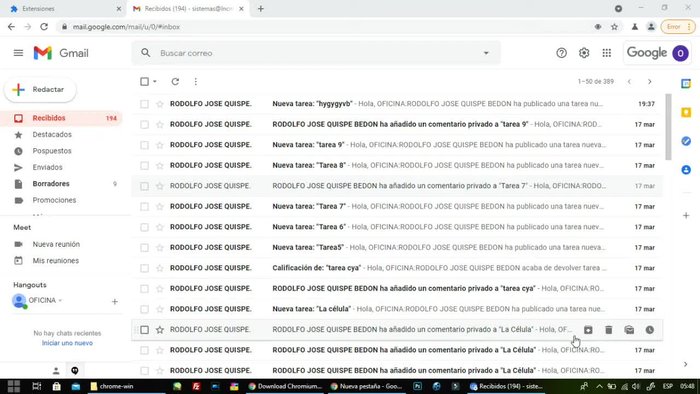Click the "Iniciar uno nuevo" link
The width and height of the screenshot is (700, 394).
coord(67,343)
